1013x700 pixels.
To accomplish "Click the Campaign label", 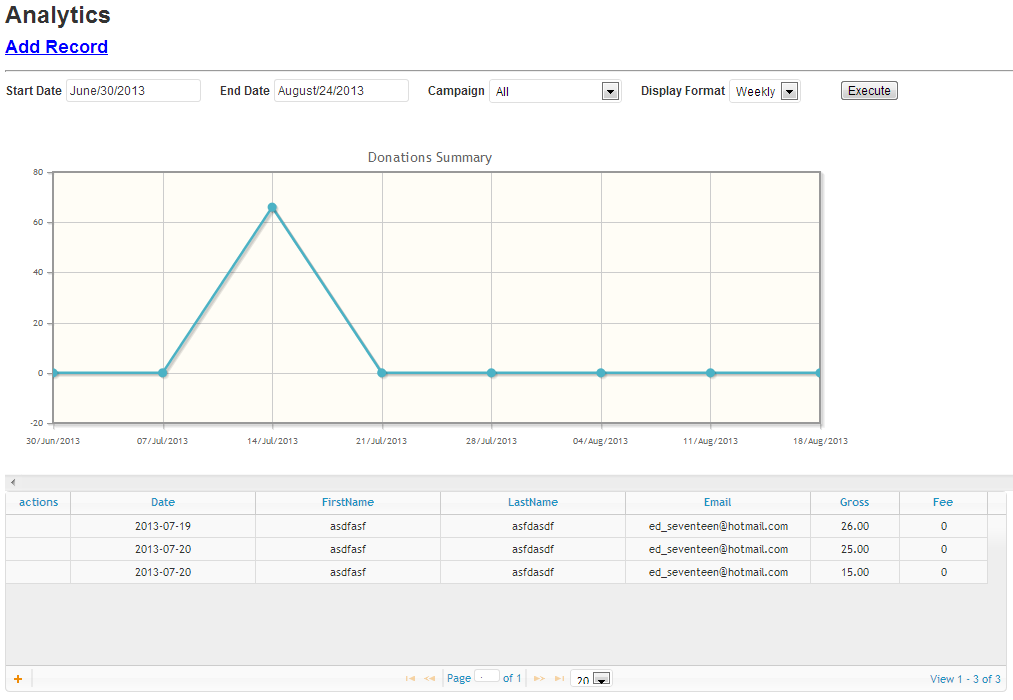I will pos(456,91).
